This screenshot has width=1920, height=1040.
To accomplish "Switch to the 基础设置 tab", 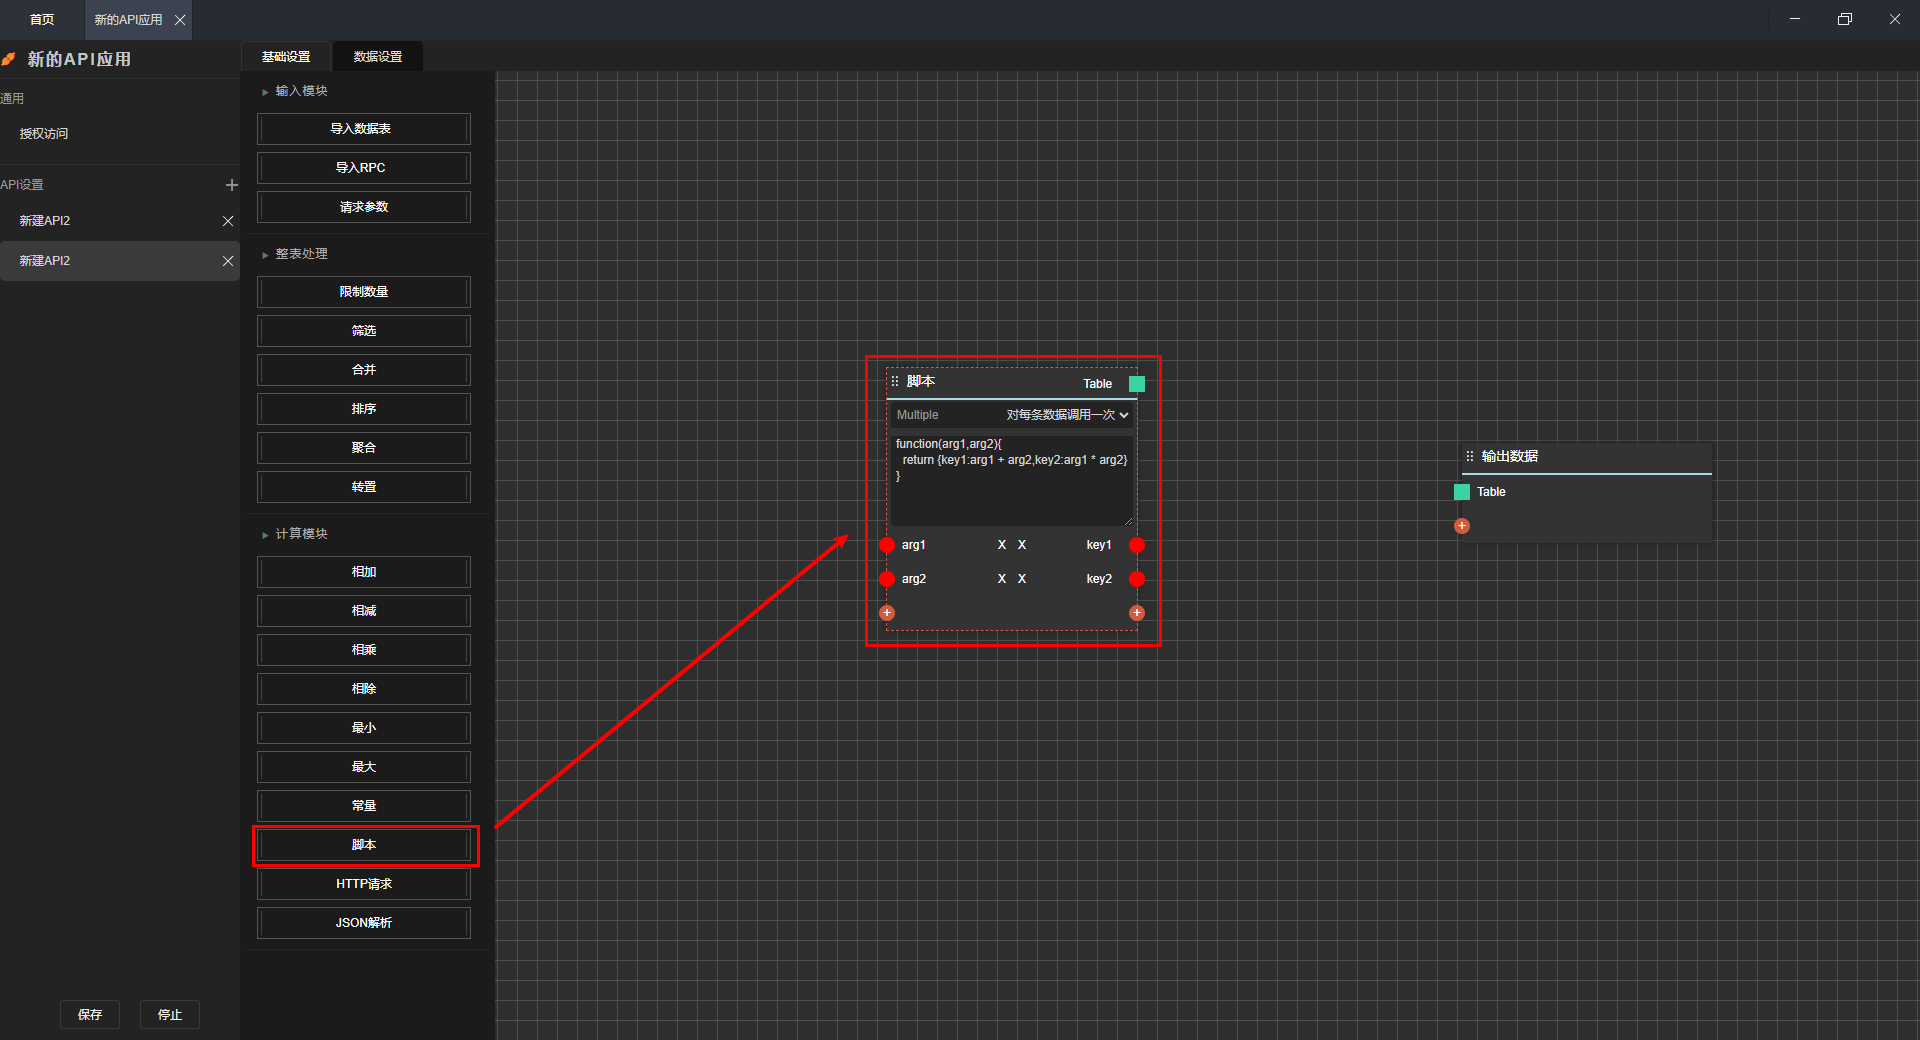I will coord(286,57).
